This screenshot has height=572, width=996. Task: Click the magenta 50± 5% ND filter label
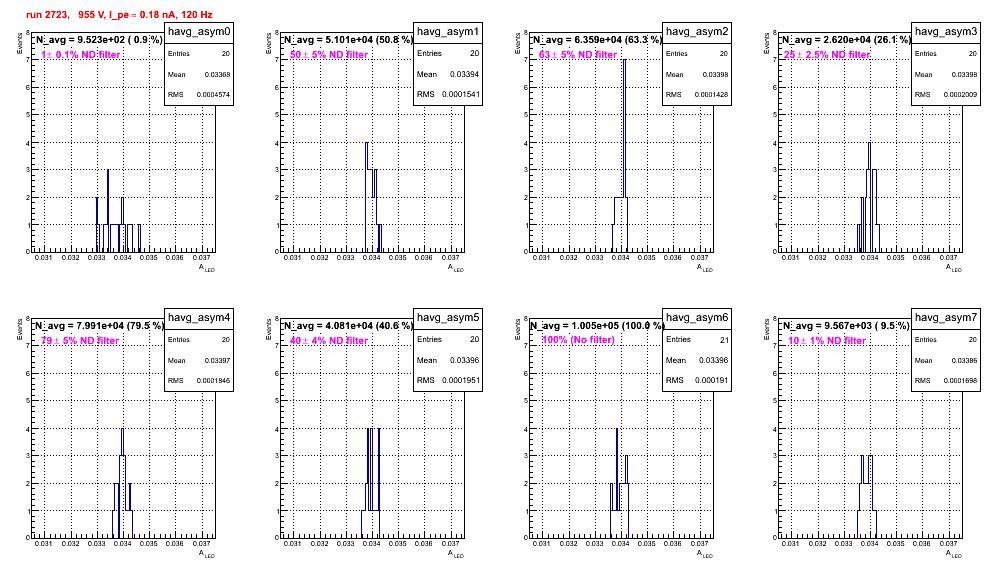pyautogui.click(x=329, y=55)
